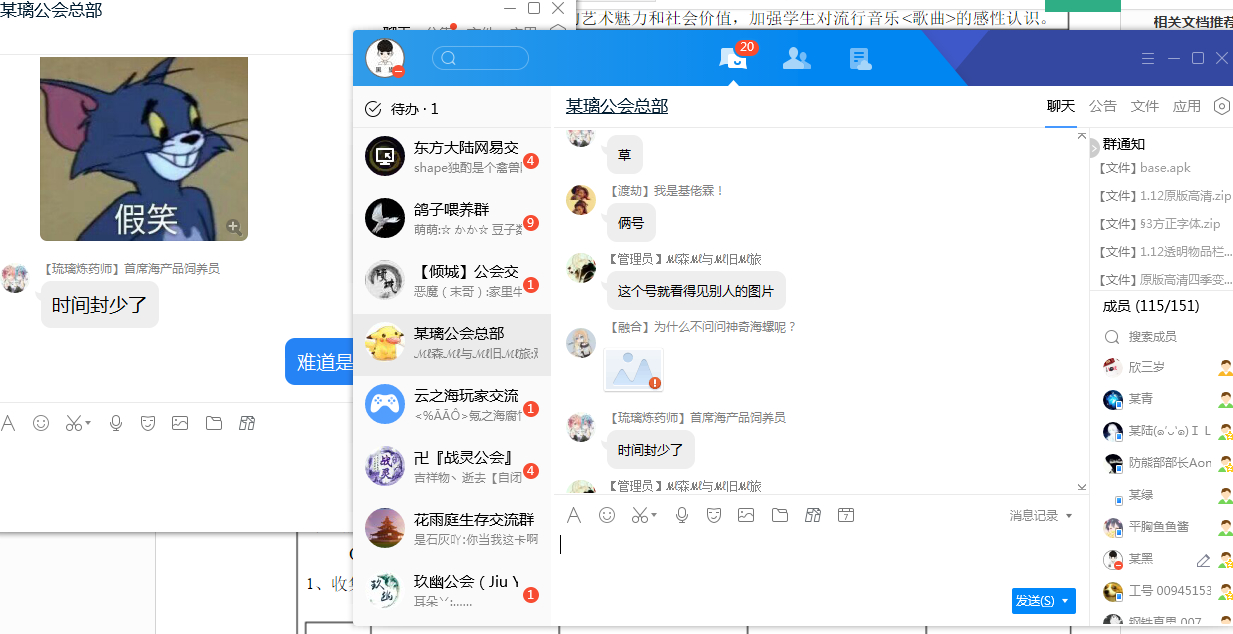Click the font (A) icon in back window toolbar
This screenshot has width=1233, height=634.
[x=8, y=423]
